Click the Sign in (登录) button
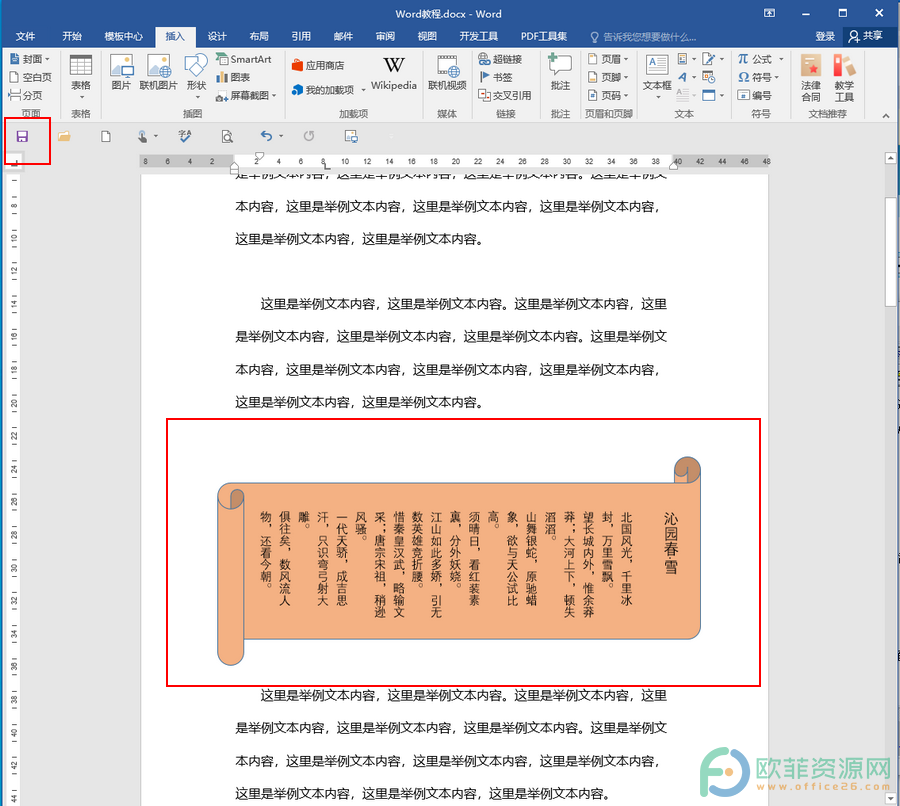The image size is (900, 806). (x=825, y=36)
